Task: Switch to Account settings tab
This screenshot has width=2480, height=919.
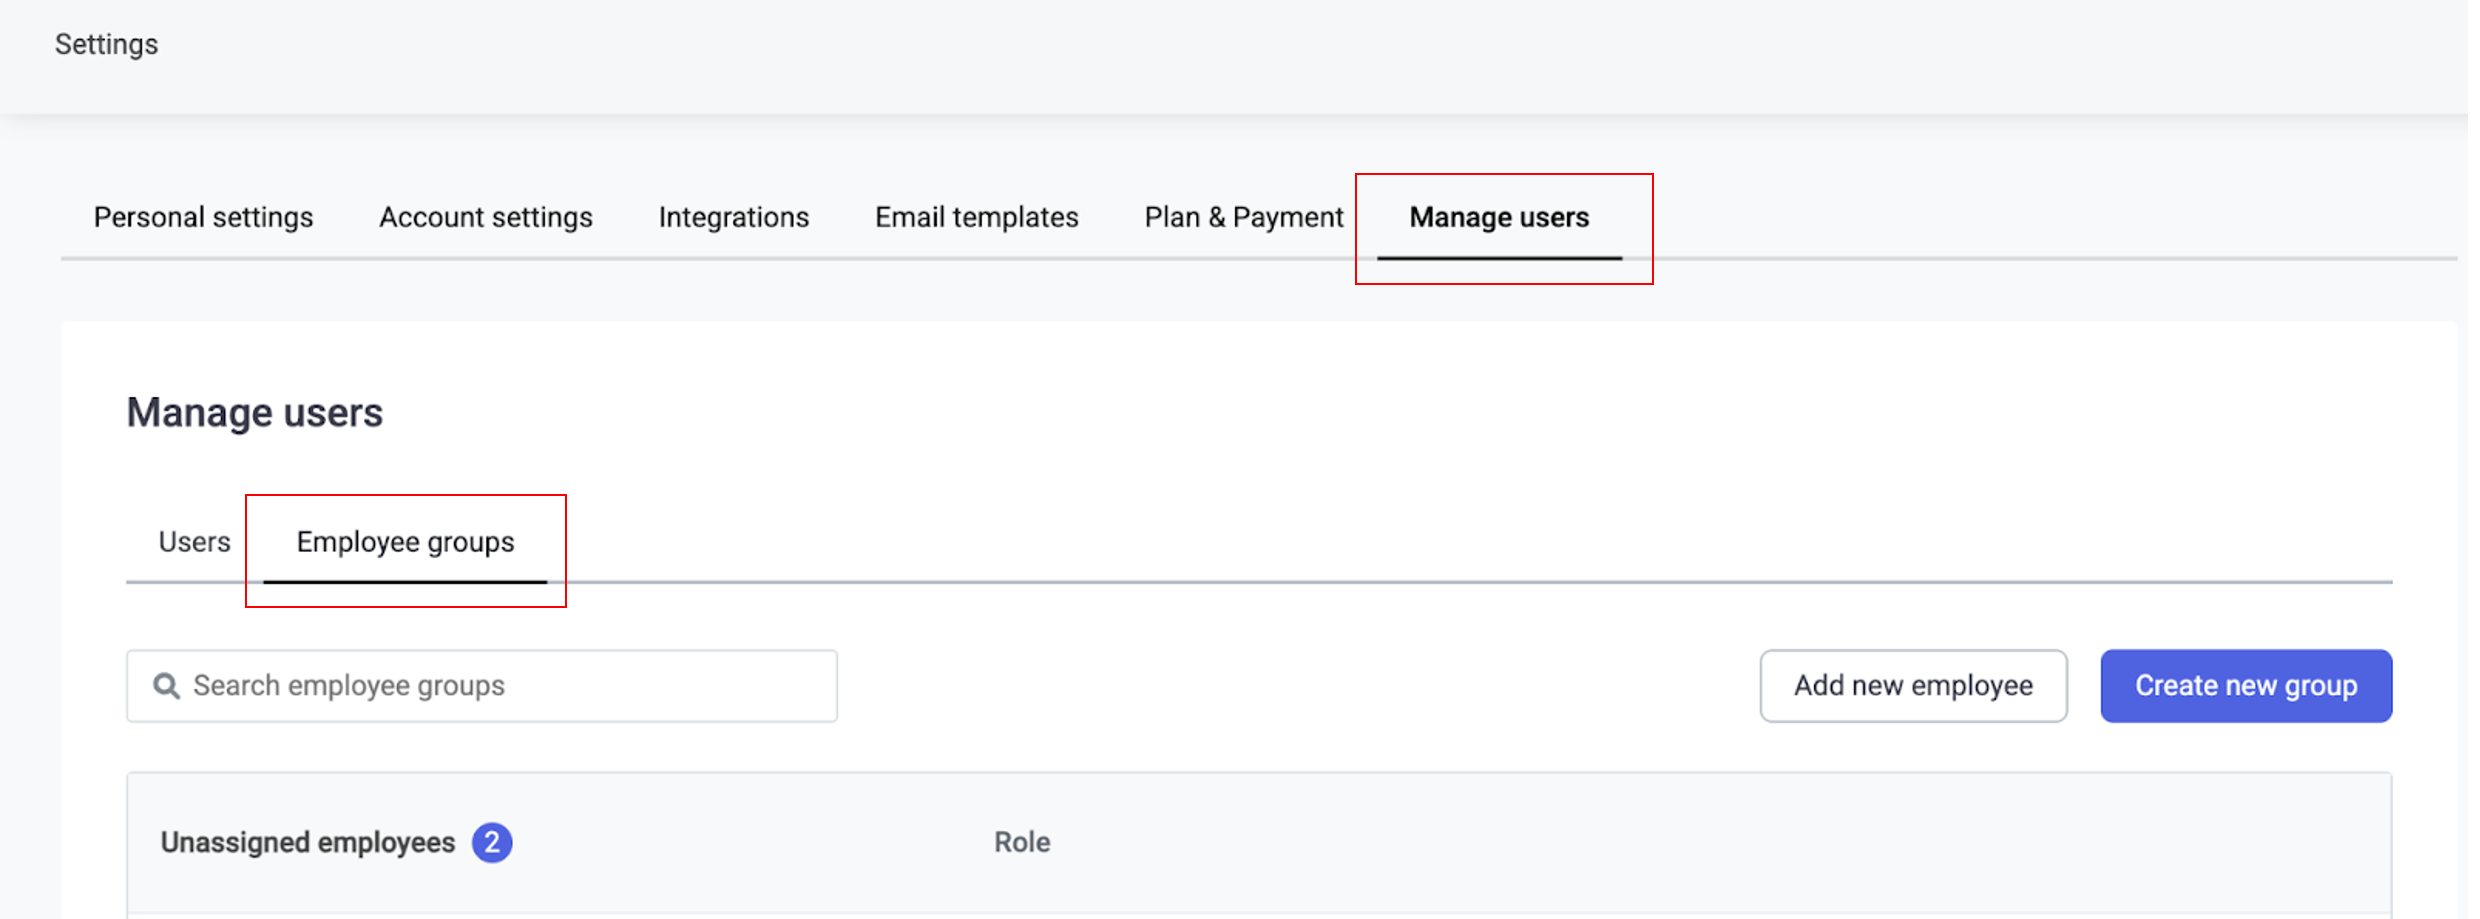Action: (x=486, y=217)
